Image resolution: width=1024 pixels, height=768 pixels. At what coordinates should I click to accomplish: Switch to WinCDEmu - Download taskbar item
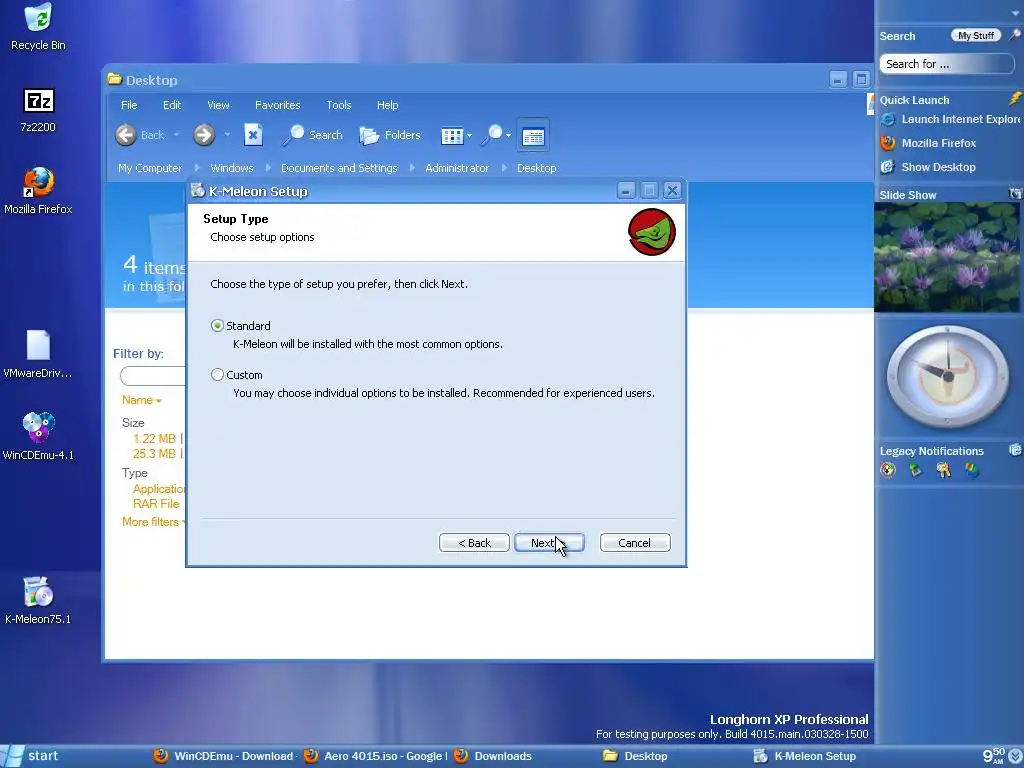(x=224, y=756)
